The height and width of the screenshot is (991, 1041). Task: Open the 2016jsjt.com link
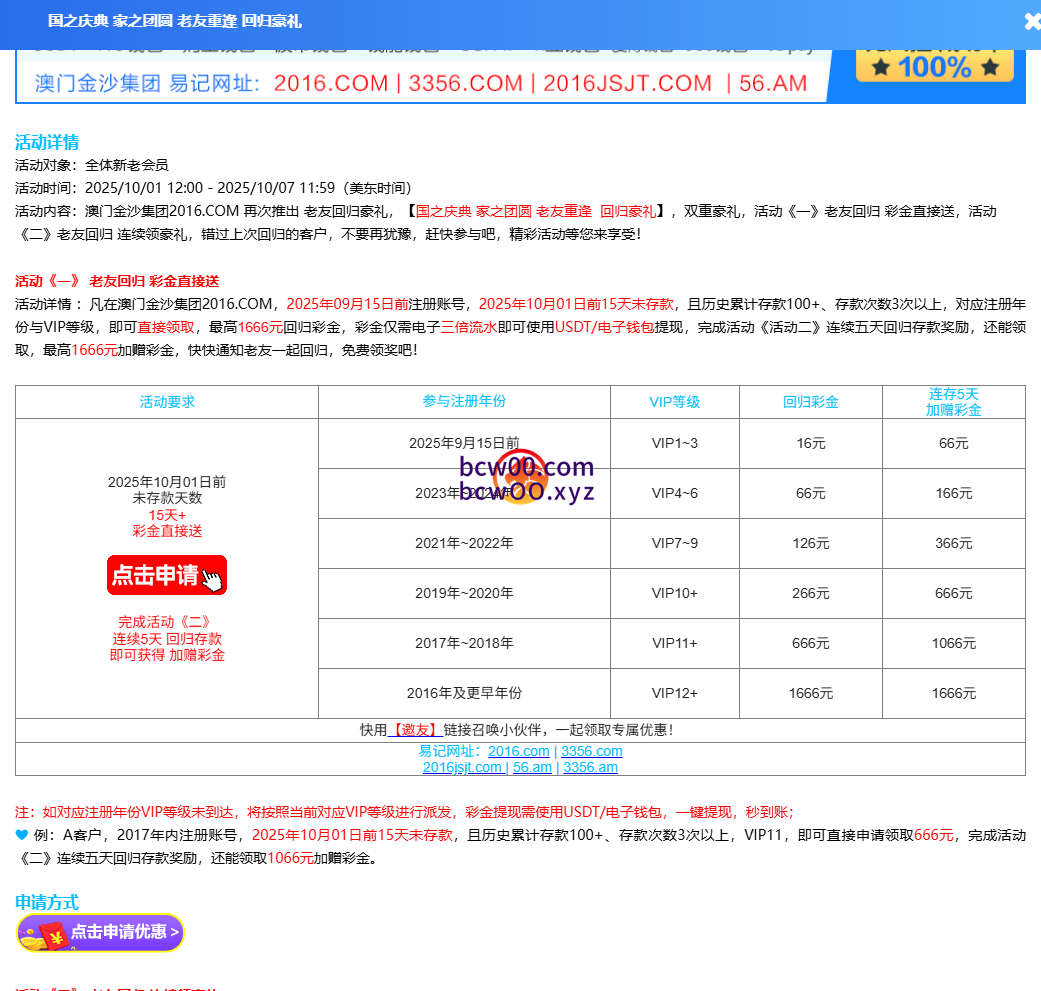[462, 767]
